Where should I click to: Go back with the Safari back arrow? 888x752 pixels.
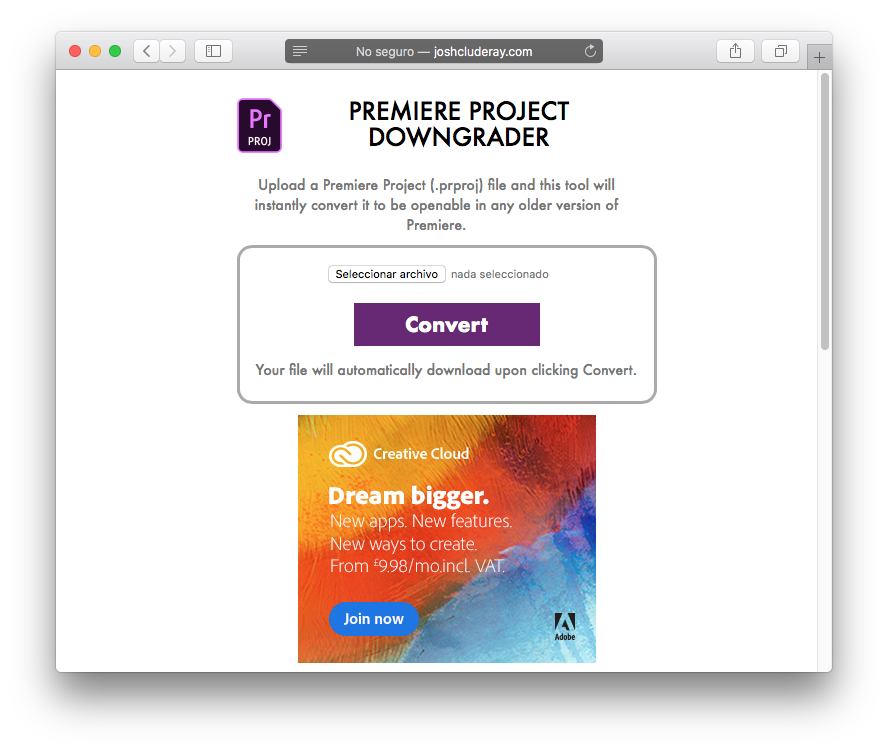click(146, 51)
